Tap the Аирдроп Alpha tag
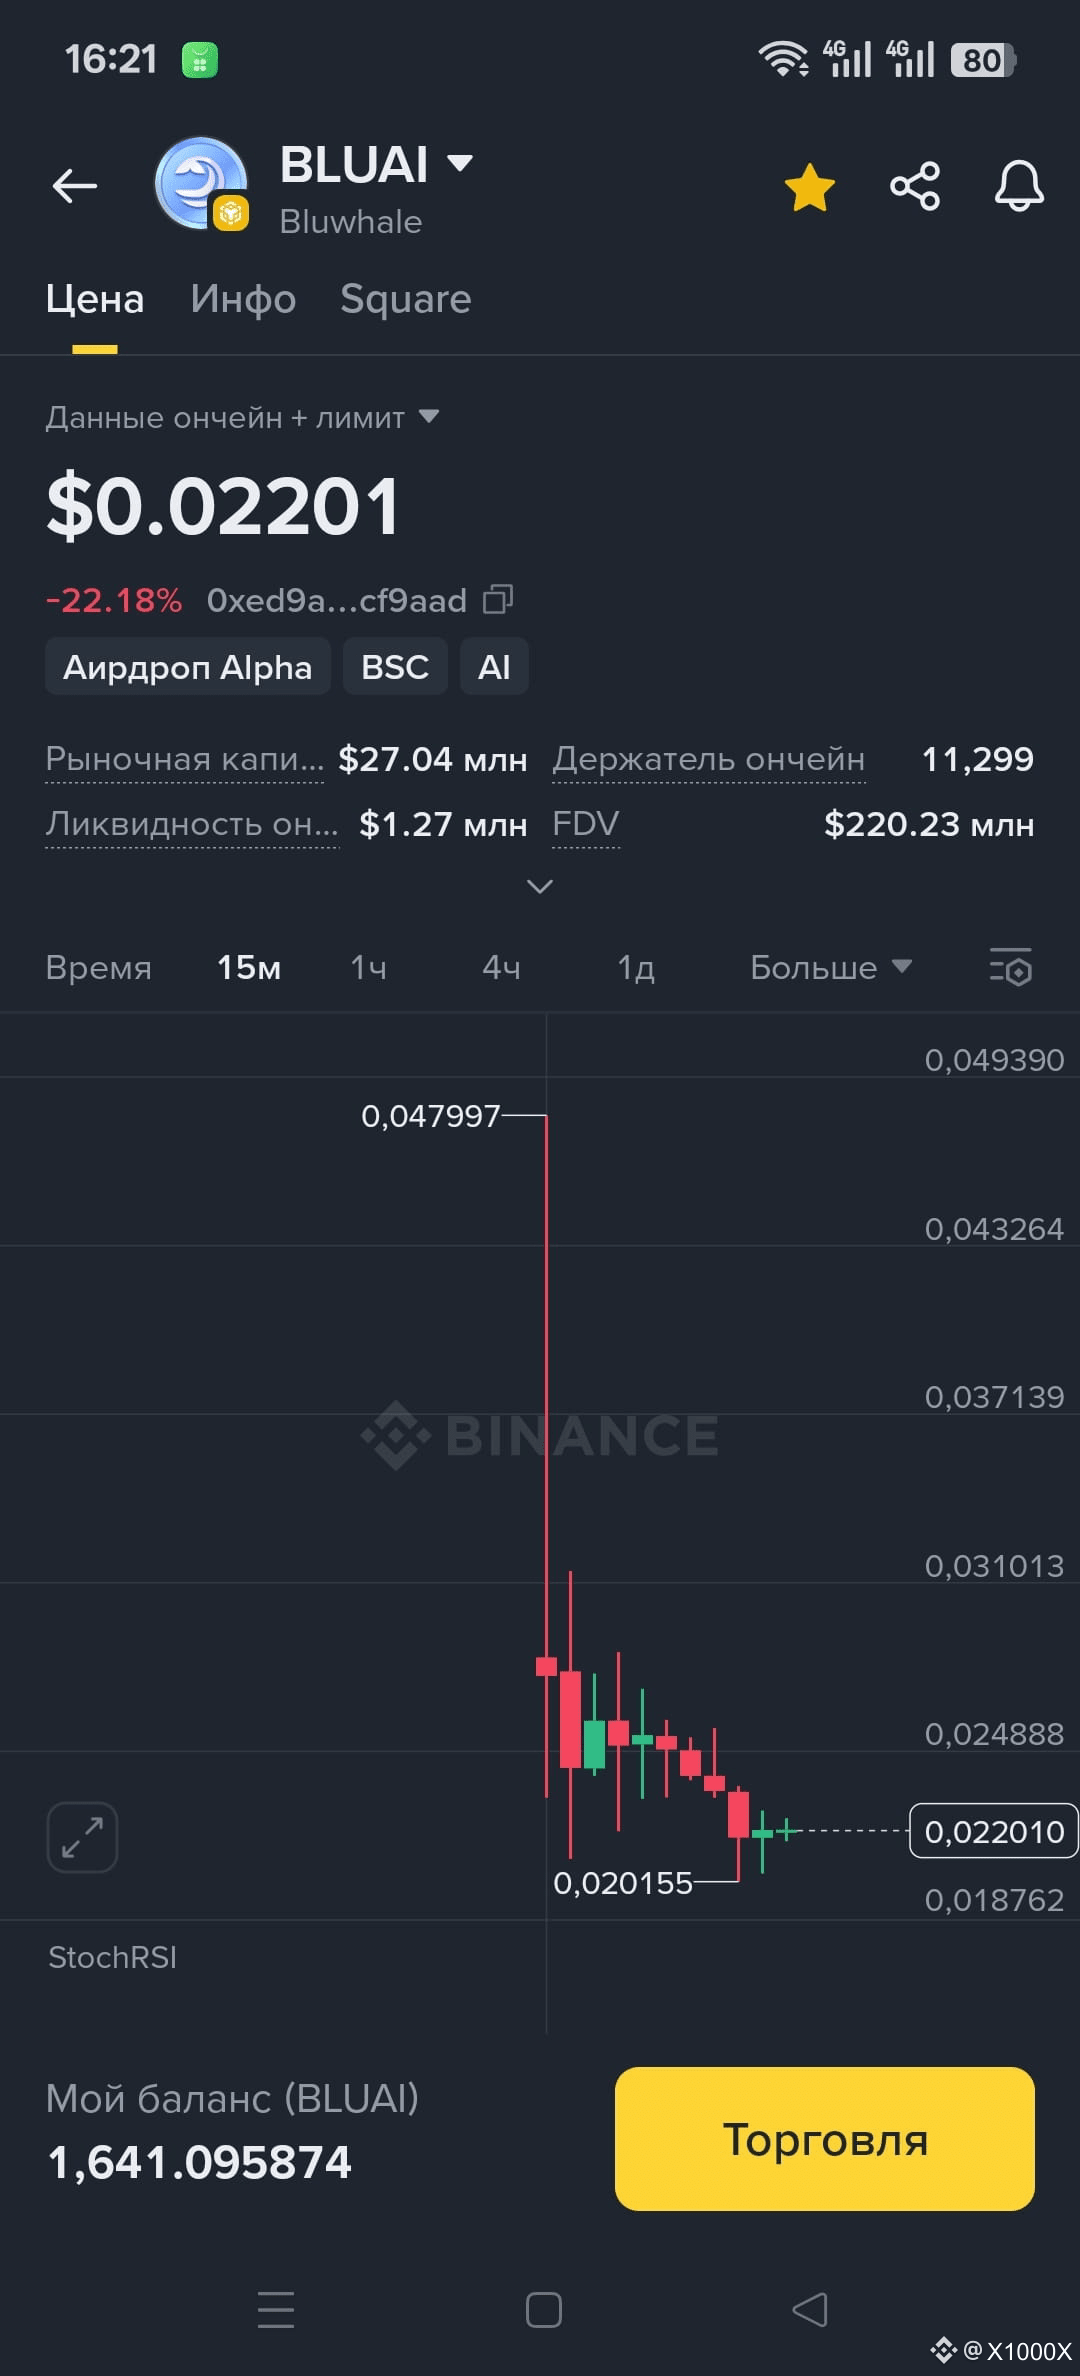 [x=187, y=667]
